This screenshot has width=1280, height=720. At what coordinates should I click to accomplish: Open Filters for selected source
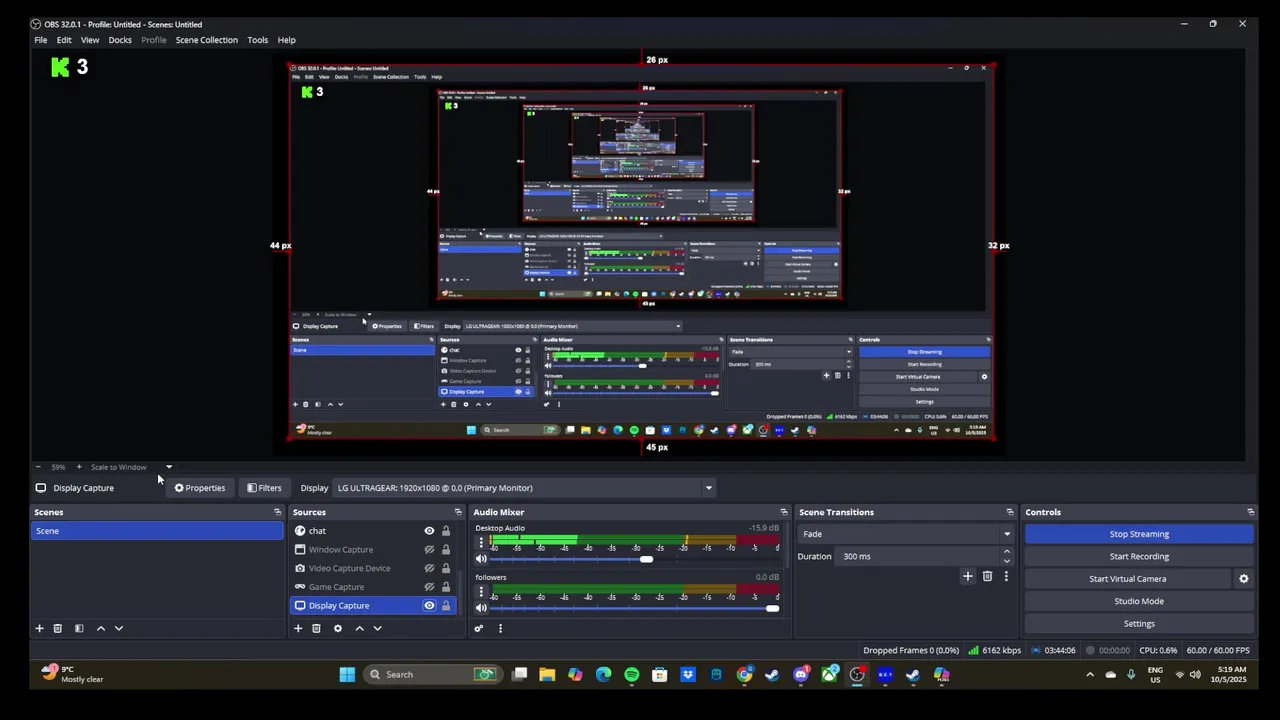264,488
